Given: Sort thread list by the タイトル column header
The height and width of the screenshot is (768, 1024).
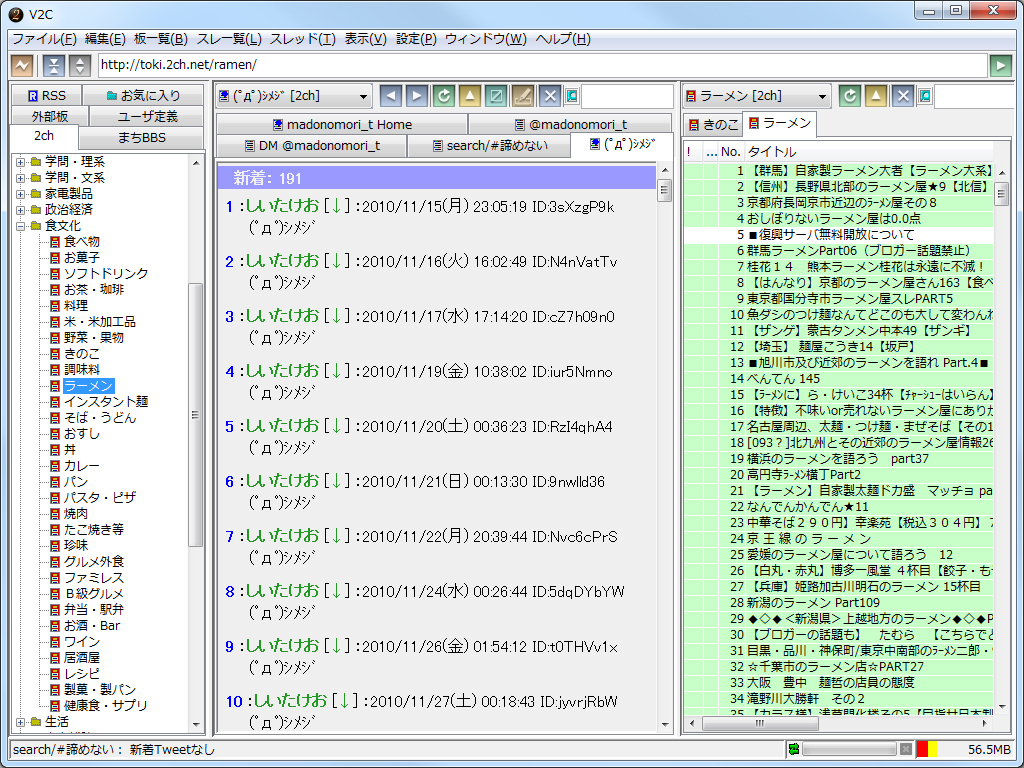Looking at the screenshot, I should tap(869, 152).
